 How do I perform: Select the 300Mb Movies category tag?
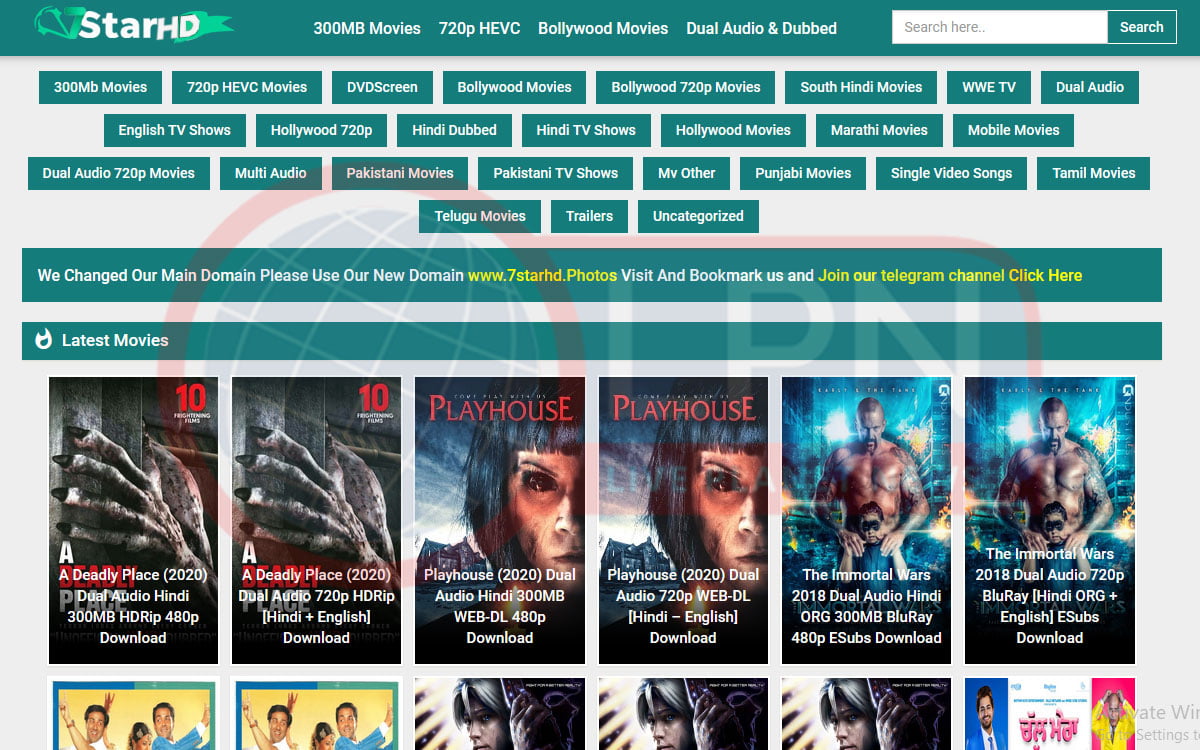[100, 87]
